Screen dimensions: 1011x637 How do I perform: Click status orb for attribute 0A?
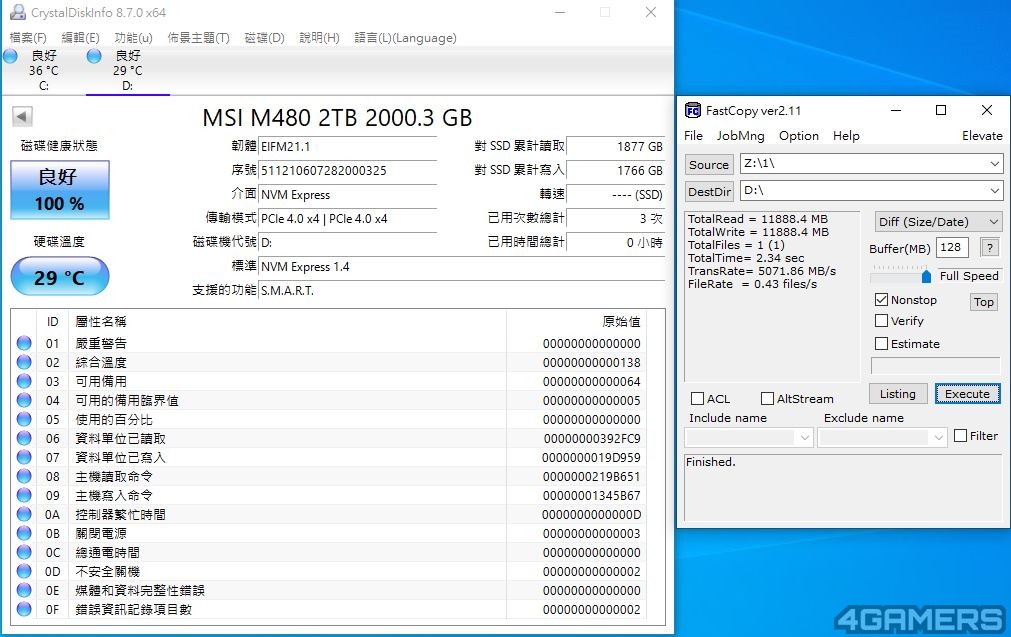click(x=25, y=514)
